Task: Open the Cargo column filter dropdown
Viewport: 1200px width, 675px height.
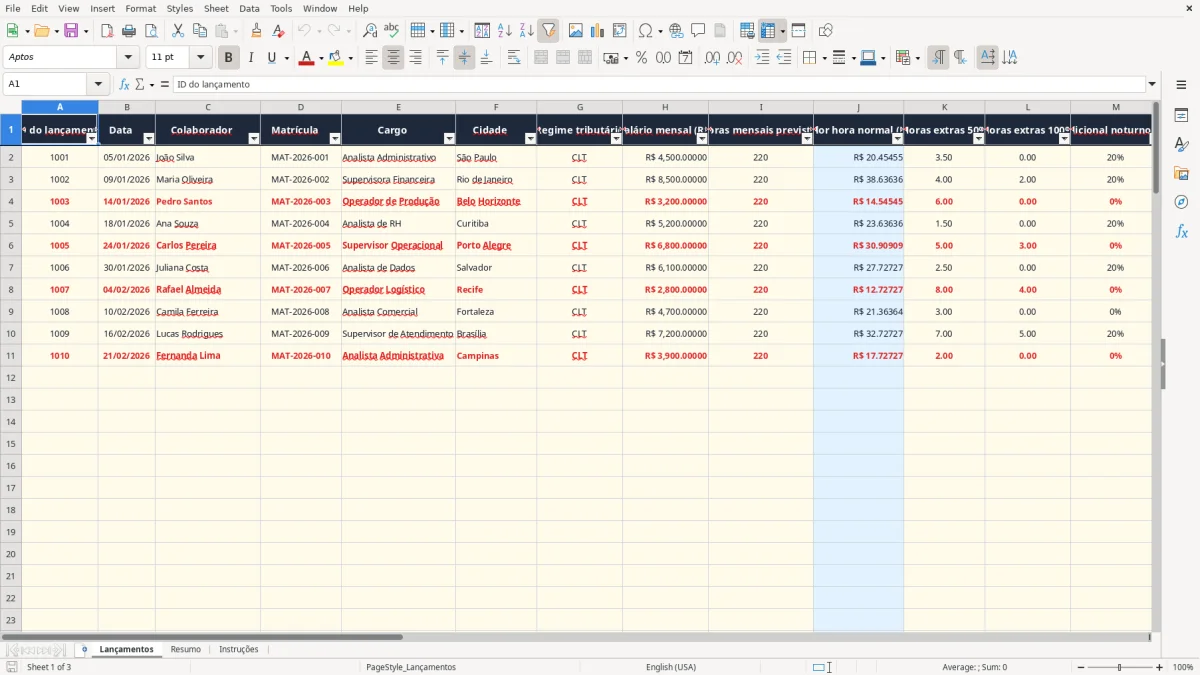Action: click(449, 139)
